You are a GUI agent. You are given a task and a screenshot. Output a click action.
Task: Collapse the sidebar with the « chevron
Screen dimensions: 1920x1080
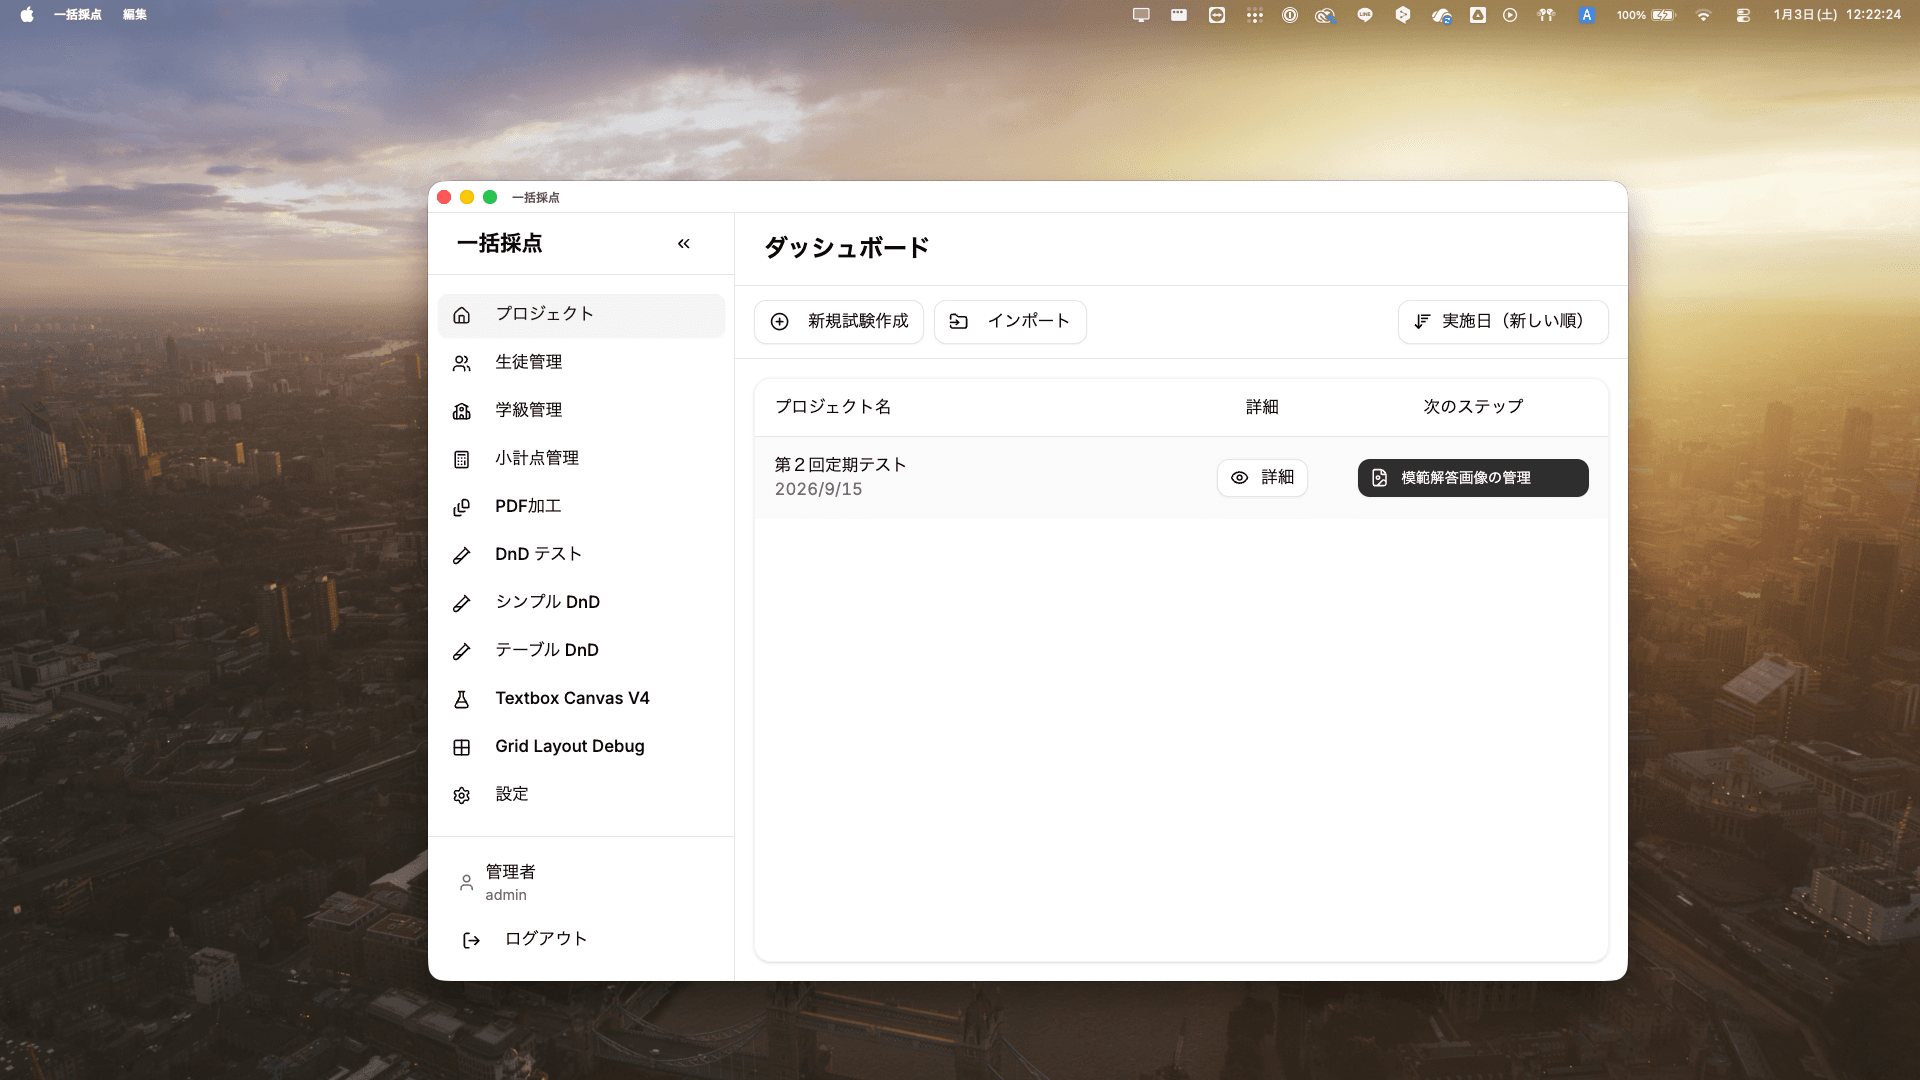point(684,243)
